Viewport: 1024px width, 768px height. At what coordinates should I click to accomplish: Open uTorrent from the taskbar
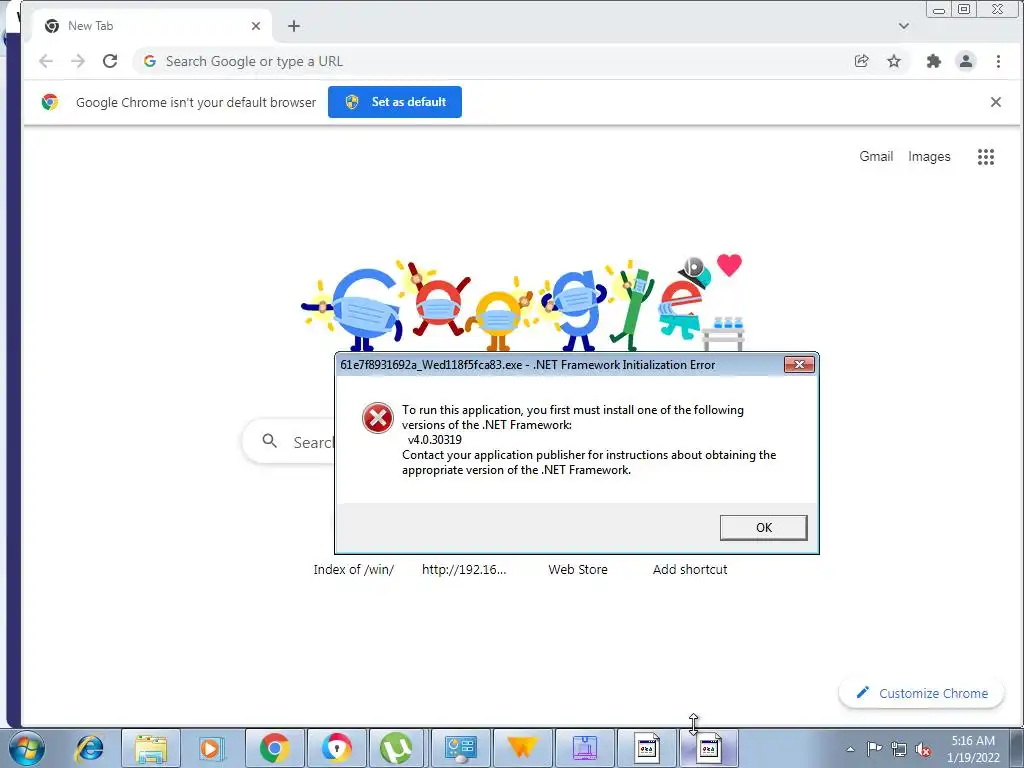tap(396, 748)
